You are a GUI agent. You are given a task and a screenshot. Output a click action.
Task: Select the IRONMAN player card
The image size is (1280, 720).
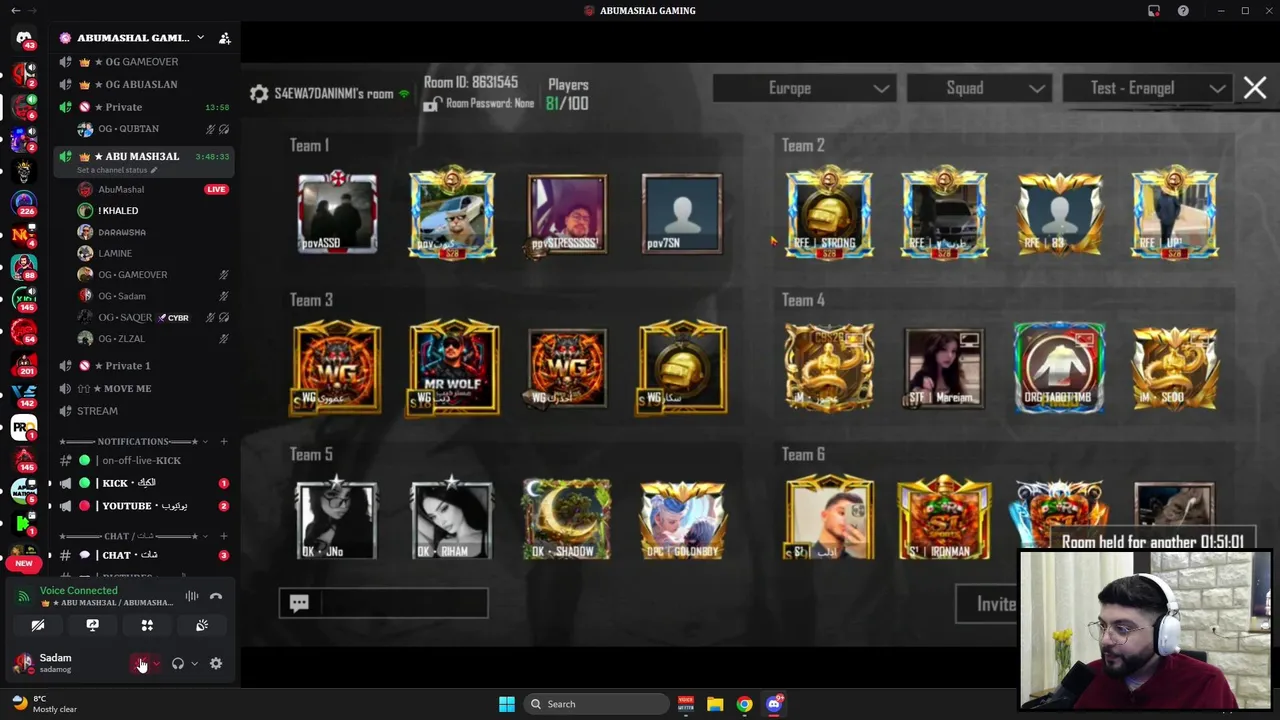(944, 518)
